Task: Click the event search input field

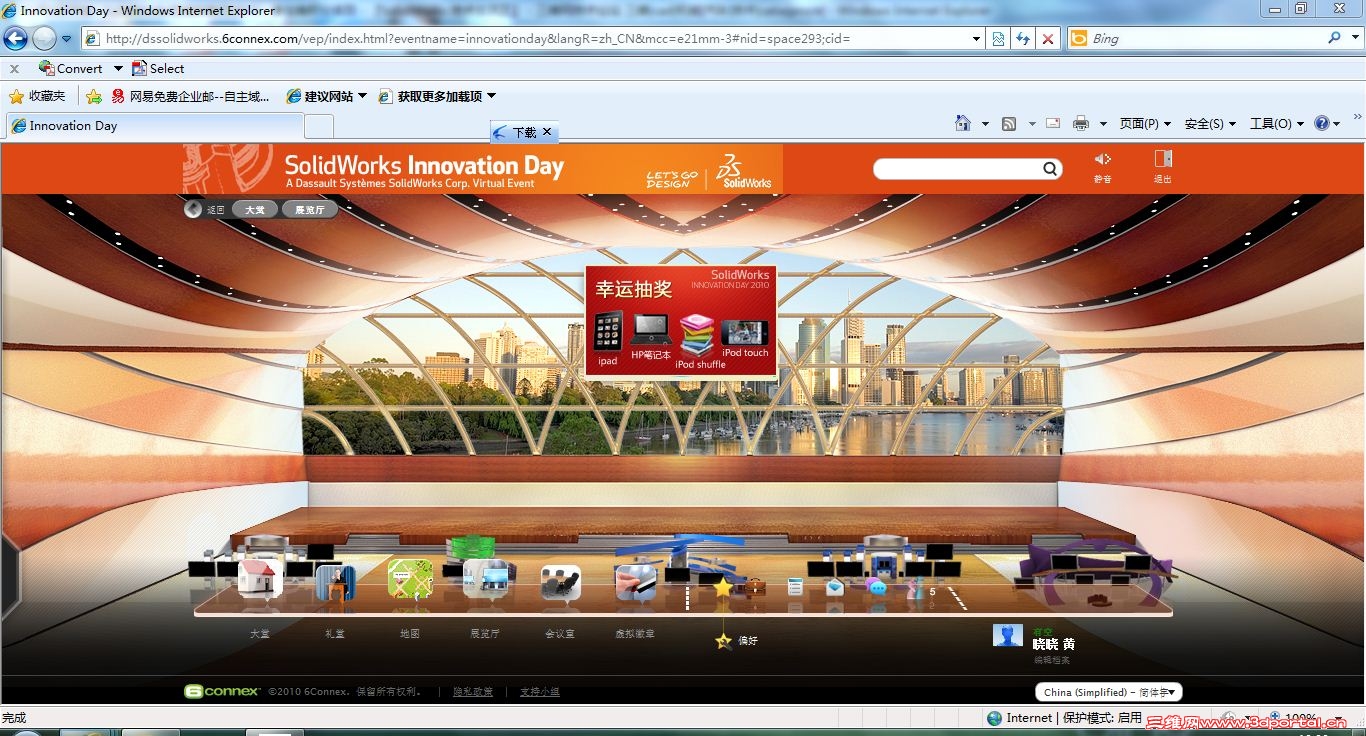Action: pos(959,169)
